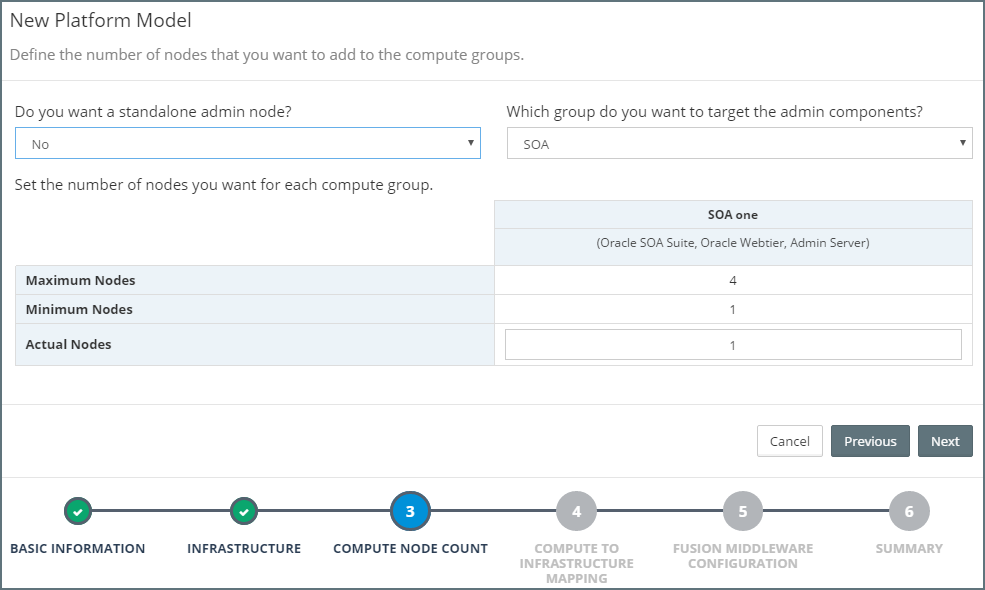Select the Maximum Nodes row label
This screenshot has width=985, height=590.
tap(81, 280)
